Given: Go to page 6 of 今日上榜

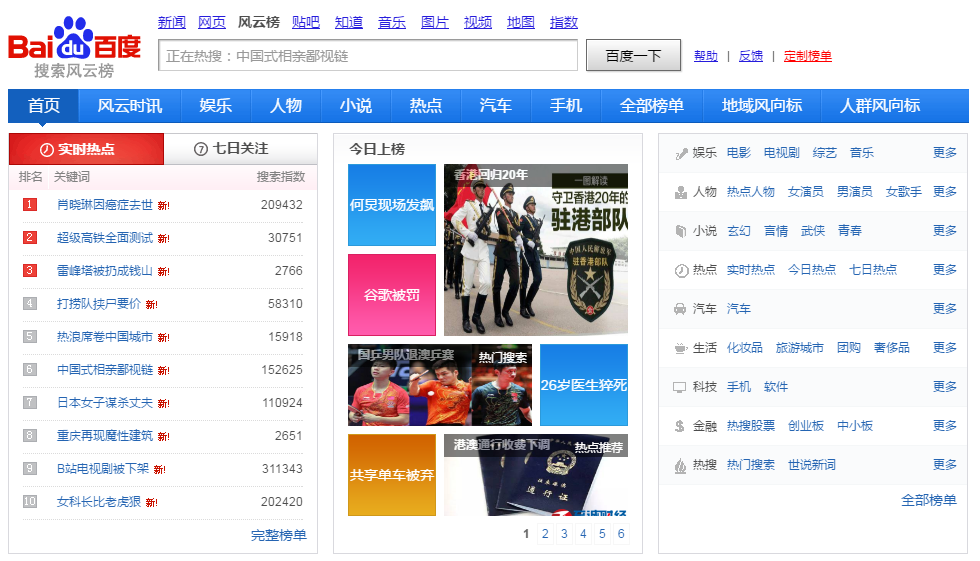Looking at the screenshot, I should pos(621,534).
